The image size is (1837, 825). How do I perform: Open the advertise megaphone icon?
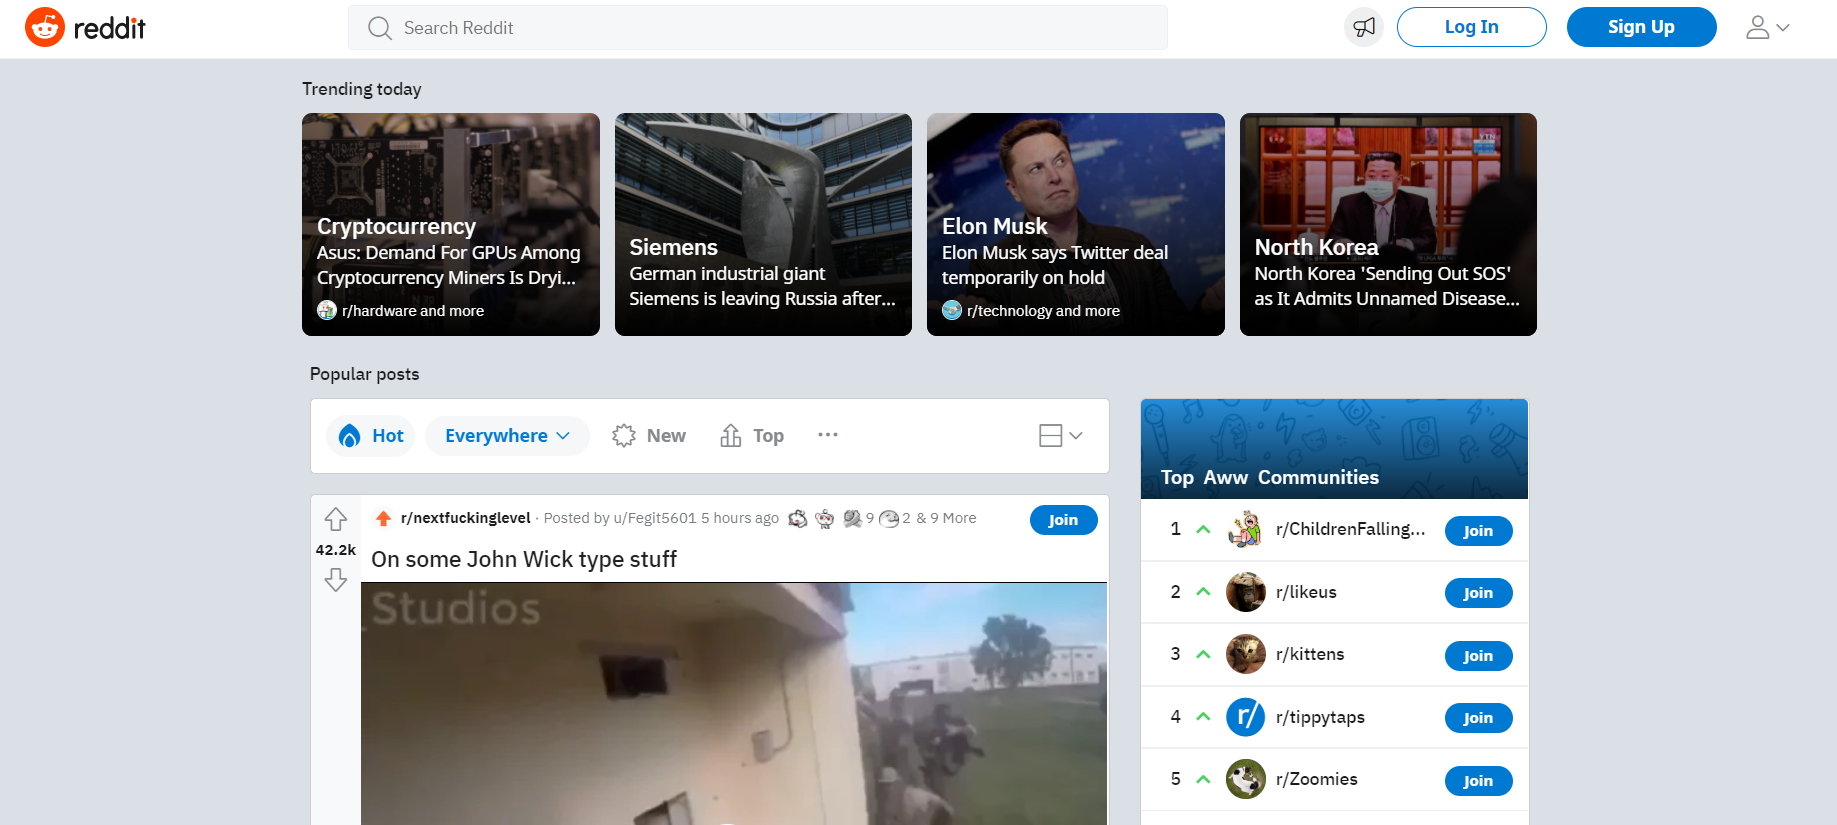point(1364,27)
